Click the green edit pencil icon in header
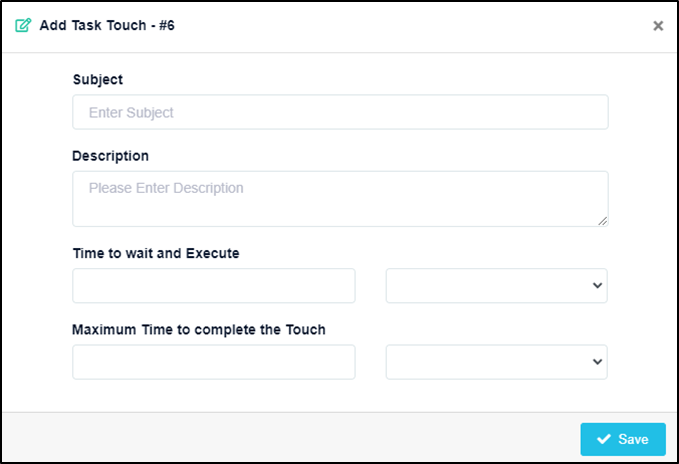 [23, 25]
